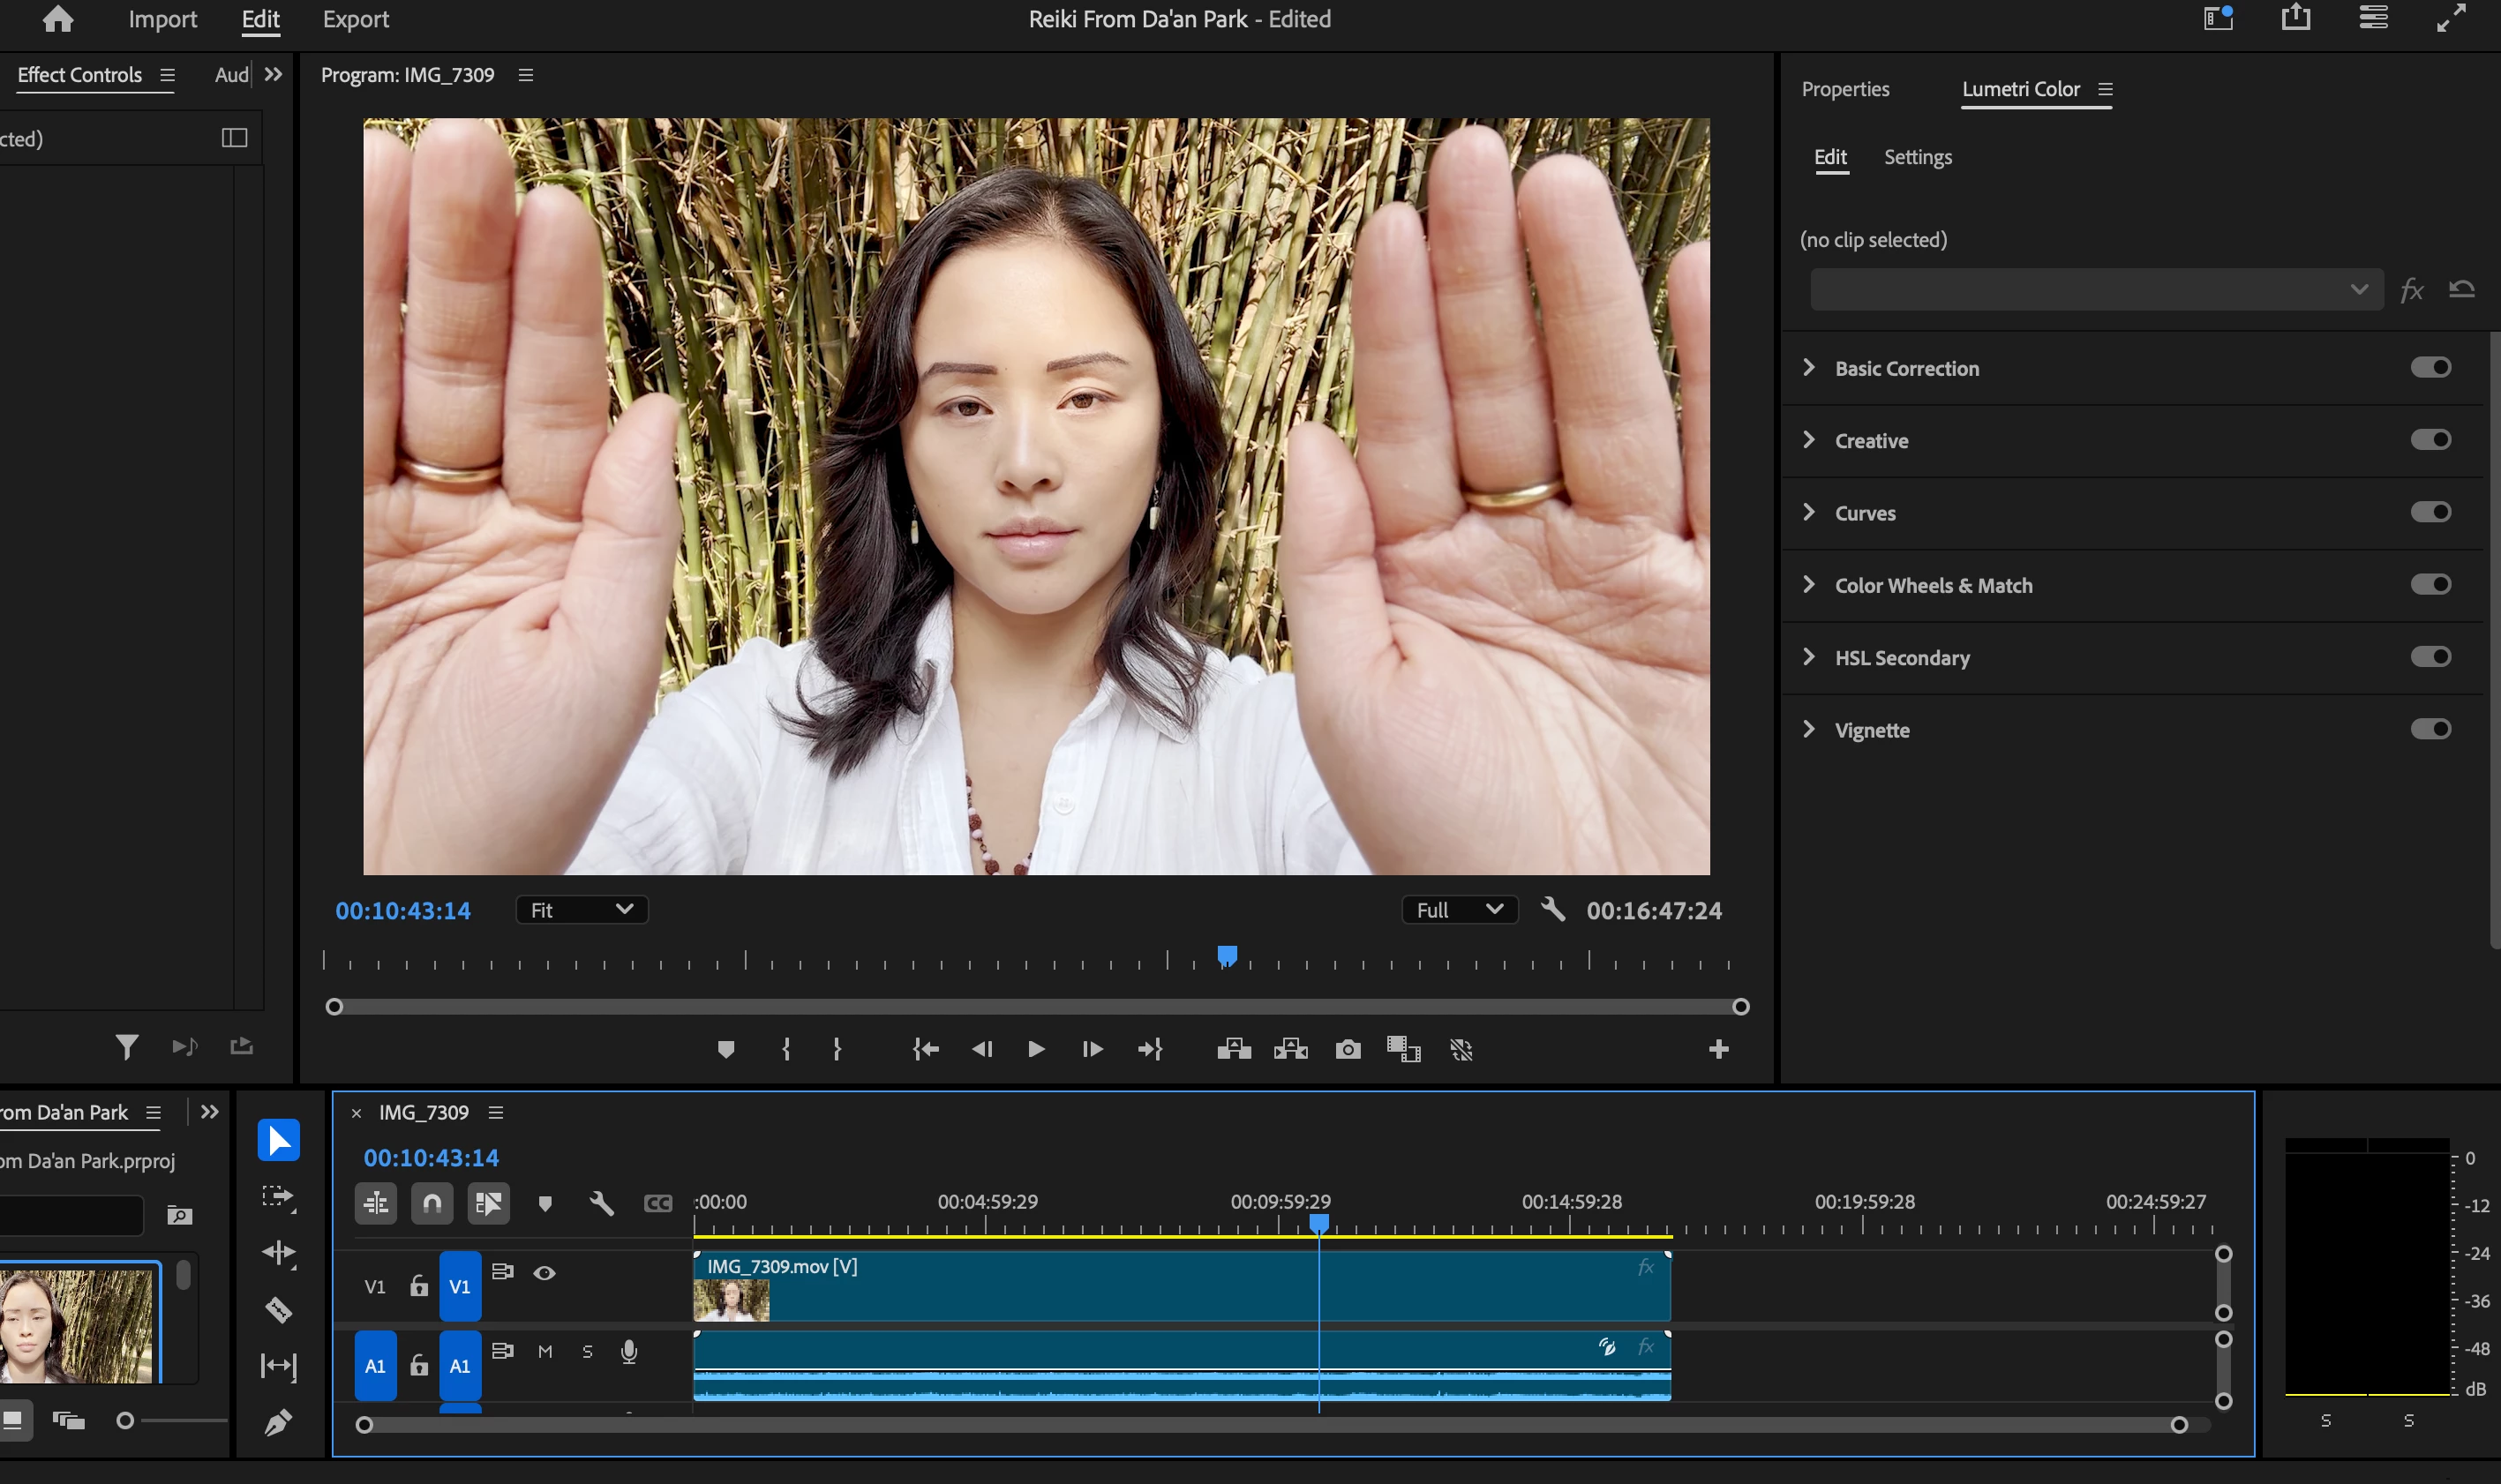Click Step Forward one frame button
Screen dimensions: 2501x1484
(1092, 1049)
